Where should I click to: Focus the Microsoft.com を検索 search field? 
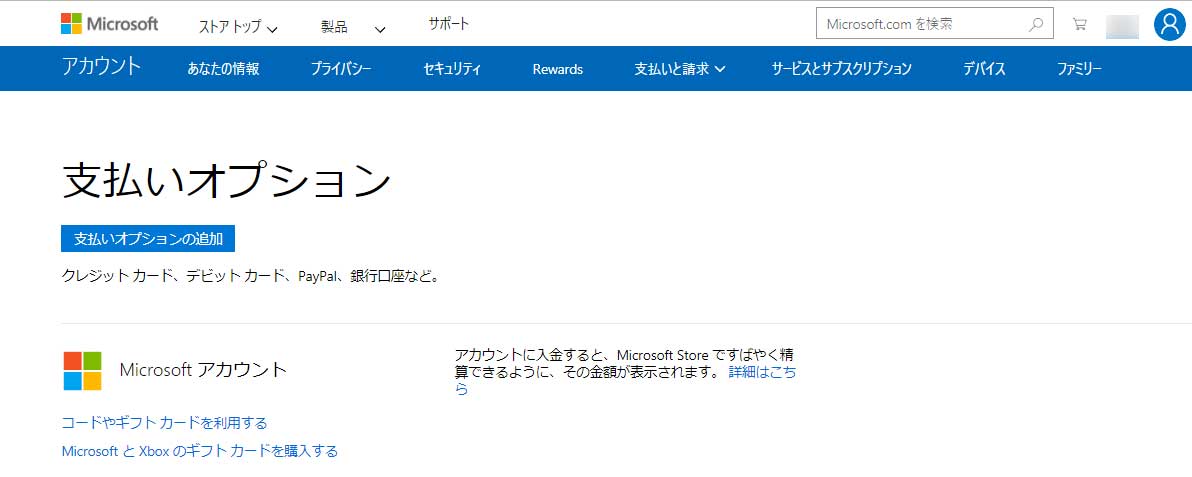[920, 24]
